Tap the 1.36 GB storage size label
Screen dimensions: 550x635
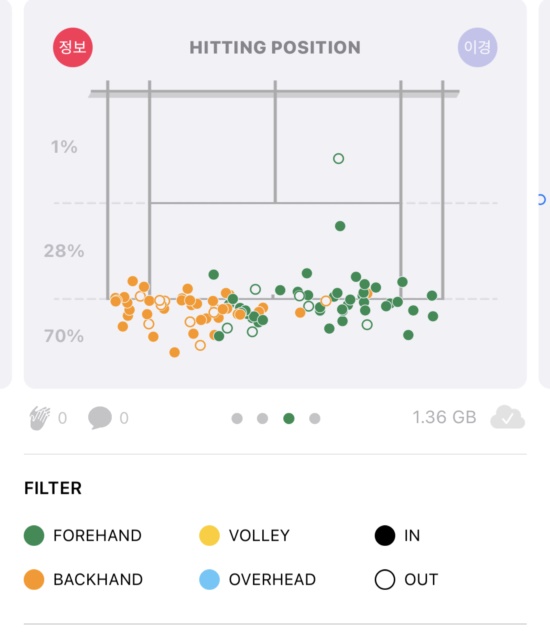pos(444,417)
